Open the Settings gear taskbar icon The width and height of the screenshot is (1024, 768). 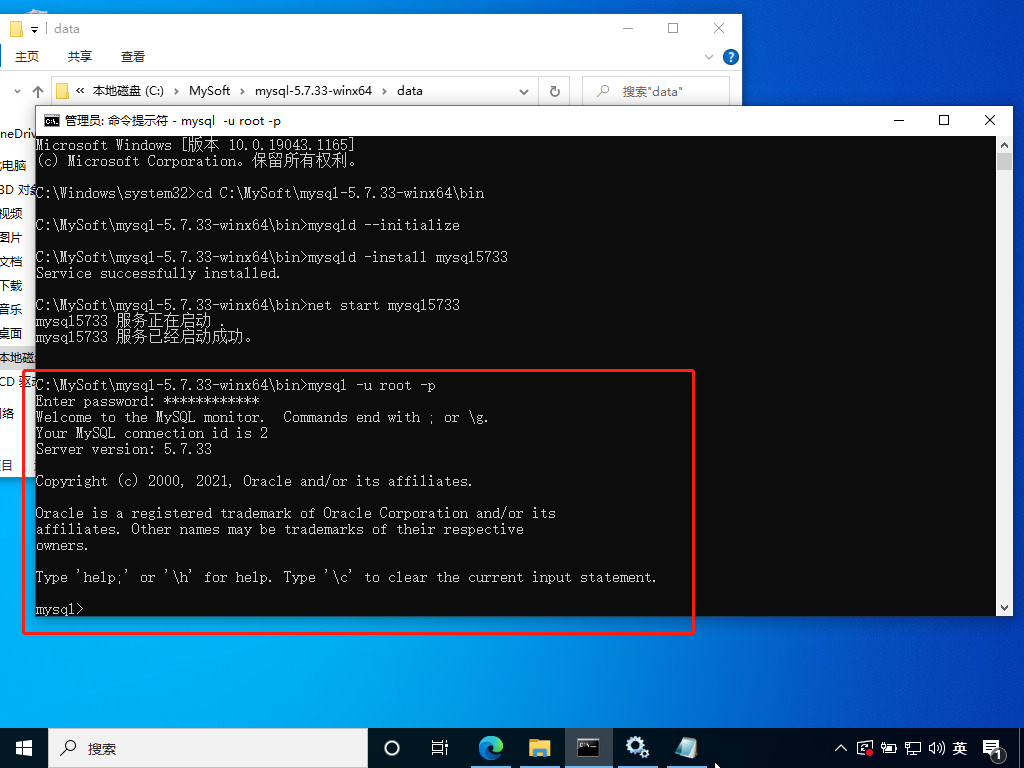(x=637, y=748)
